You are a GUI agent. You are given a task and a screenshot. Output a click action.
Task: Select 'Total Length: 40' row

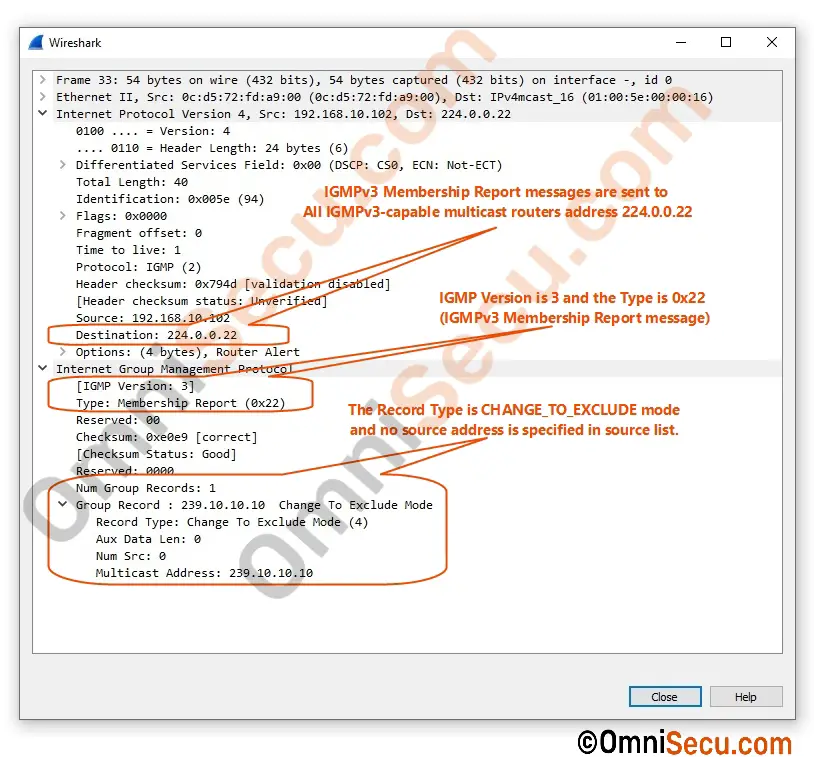tap(132, 182)
